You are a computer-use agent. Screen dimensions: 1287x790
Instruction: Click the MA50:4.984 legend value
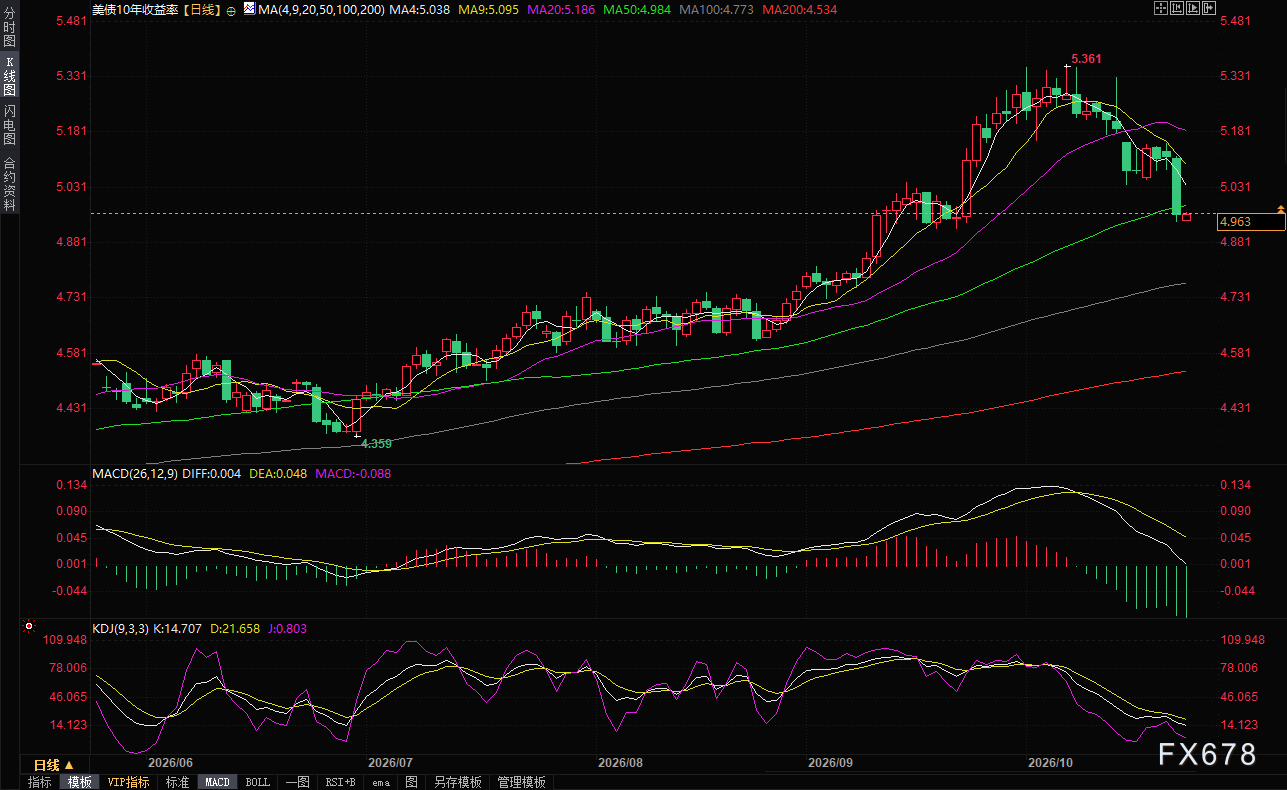(636, 10)
